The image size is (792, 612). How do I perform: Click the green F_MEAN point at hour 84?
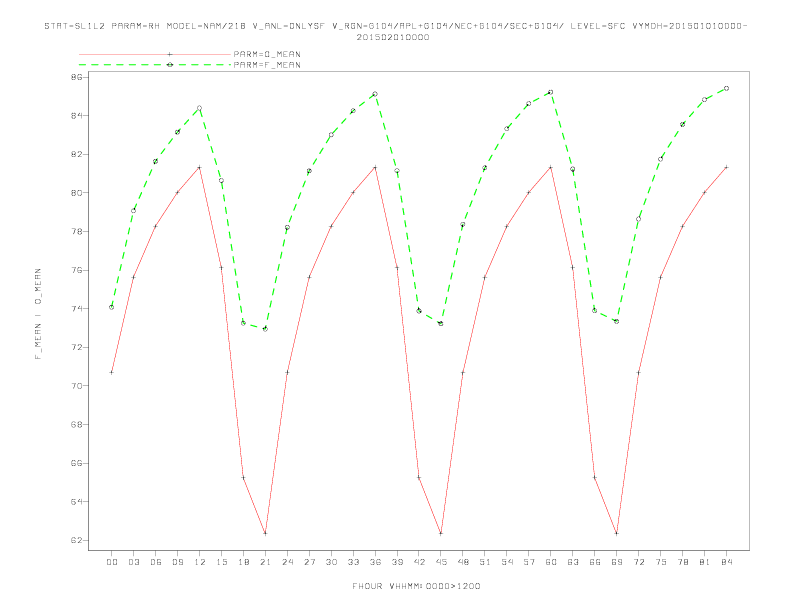(x=726, y=88)
